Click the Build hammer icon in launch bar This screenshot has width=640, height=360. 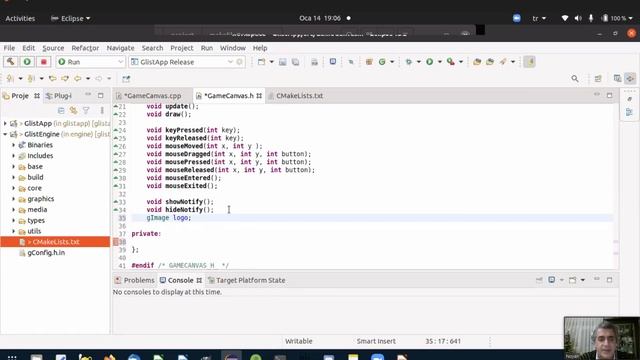(10, 62)
